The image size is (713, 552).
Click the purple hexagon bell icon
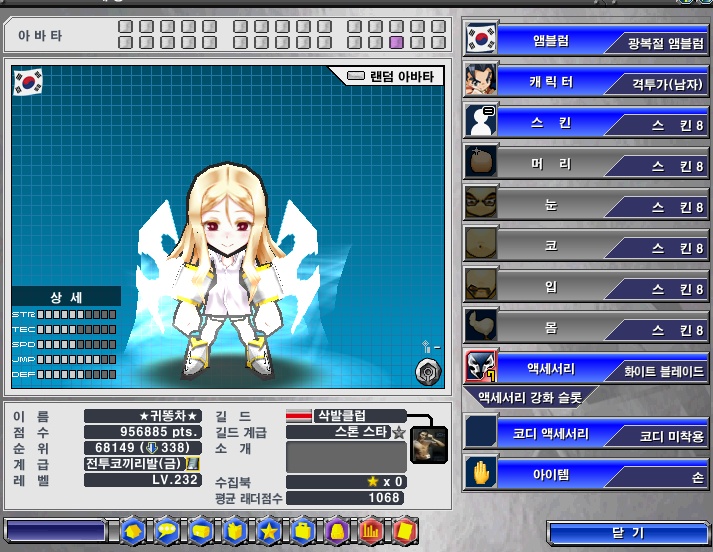click(x=337, y=531)
